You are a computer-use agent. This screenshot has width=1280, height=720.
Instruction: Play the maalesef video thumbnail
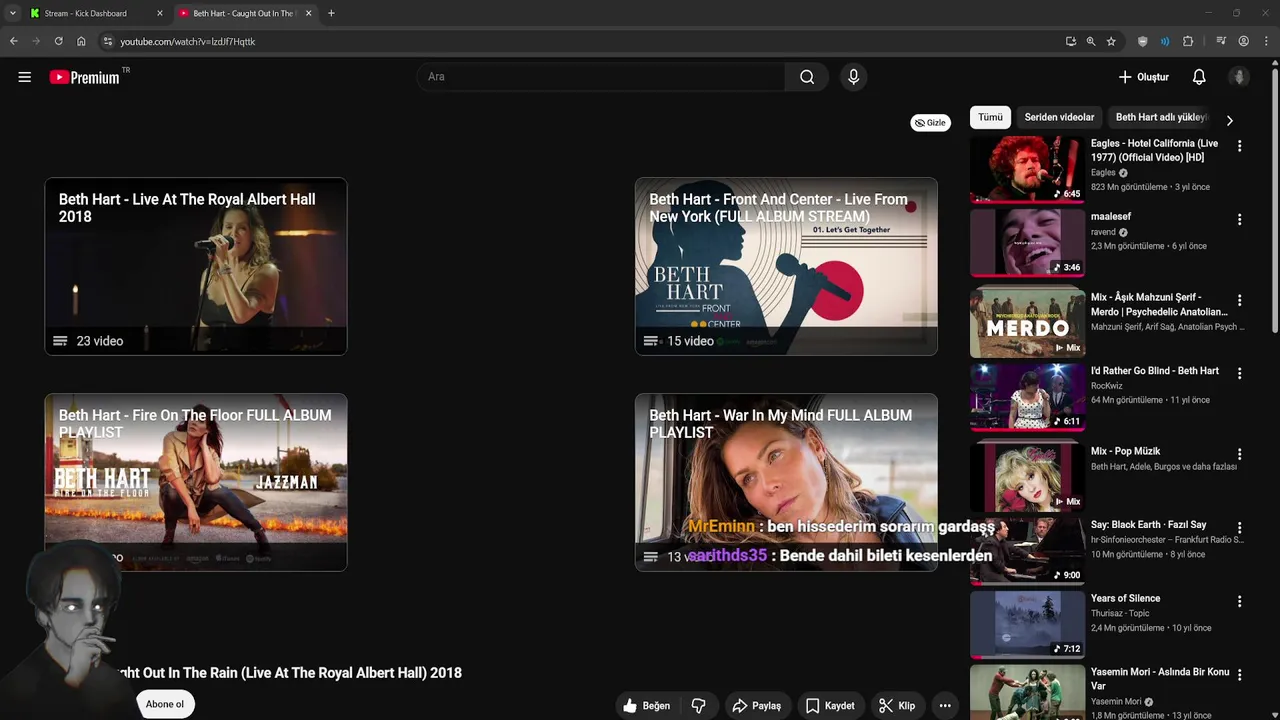tap(1027, 242)
